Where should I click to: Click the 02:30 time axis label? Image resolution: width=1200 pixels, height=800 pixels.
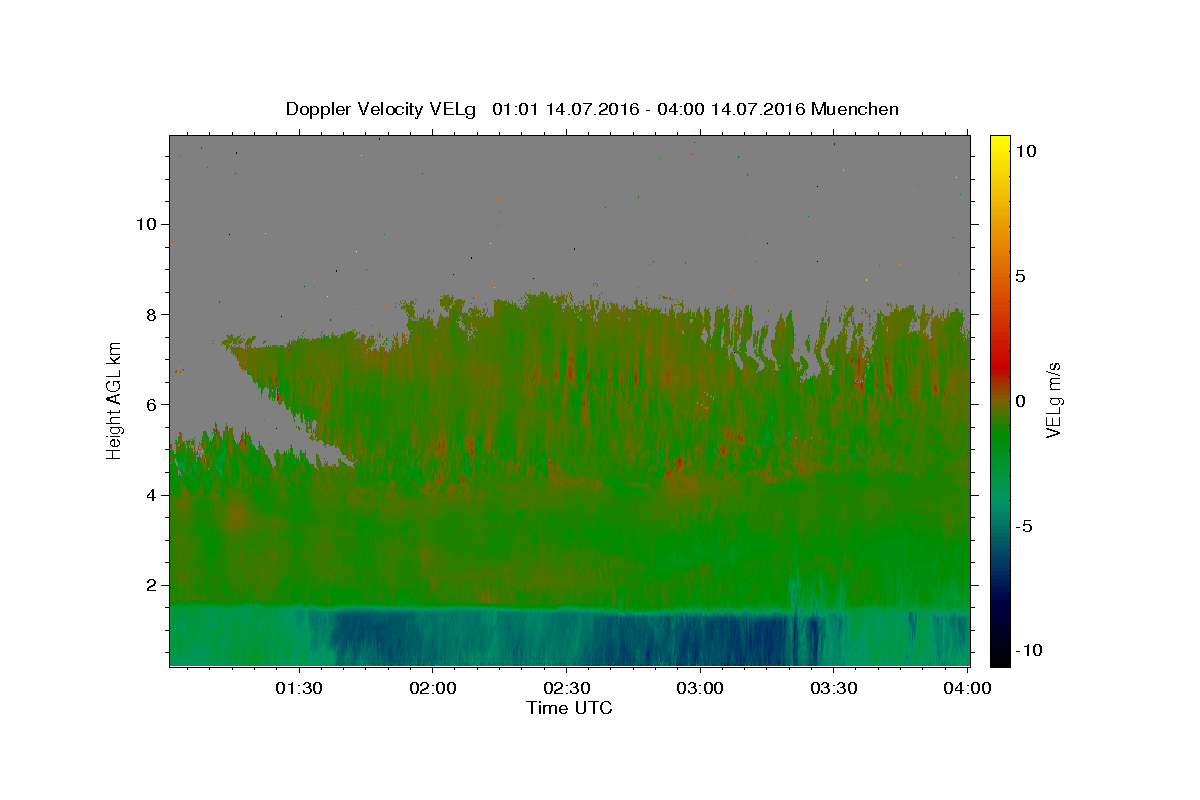pos(567,689)
